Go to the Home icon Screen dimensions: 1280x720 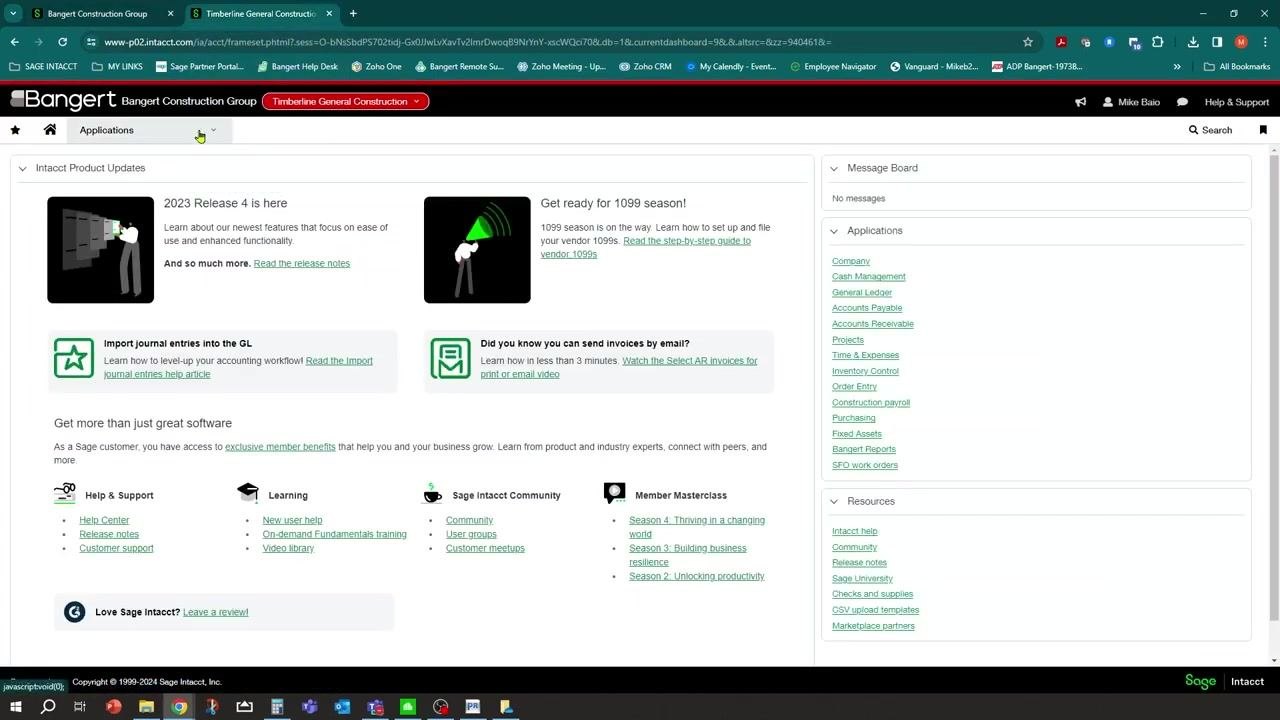click(x=50, y=130)
